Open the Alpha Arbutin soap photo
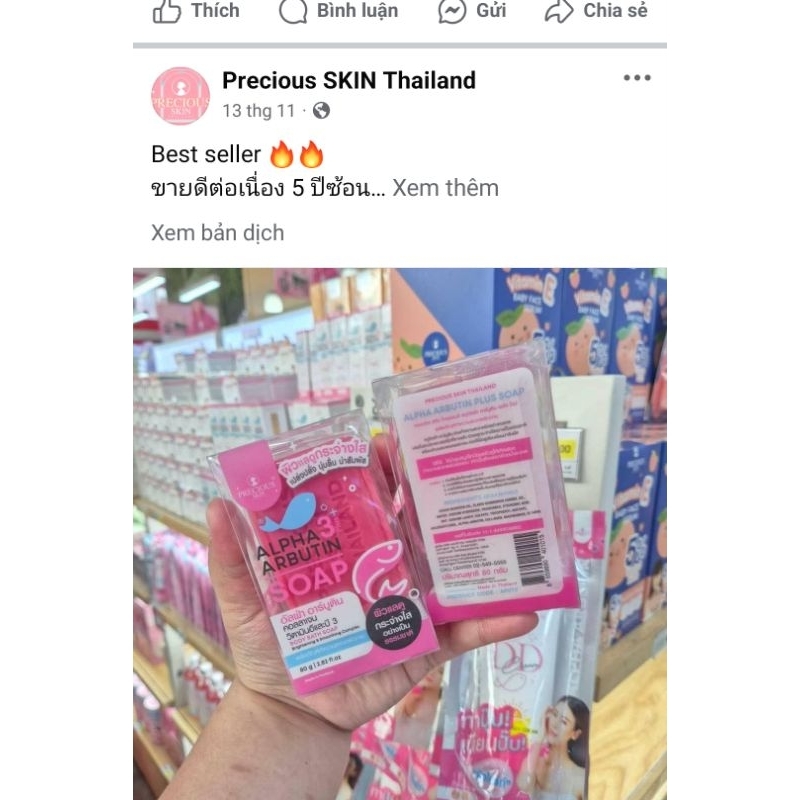800x800 pixels. [400, 534]
